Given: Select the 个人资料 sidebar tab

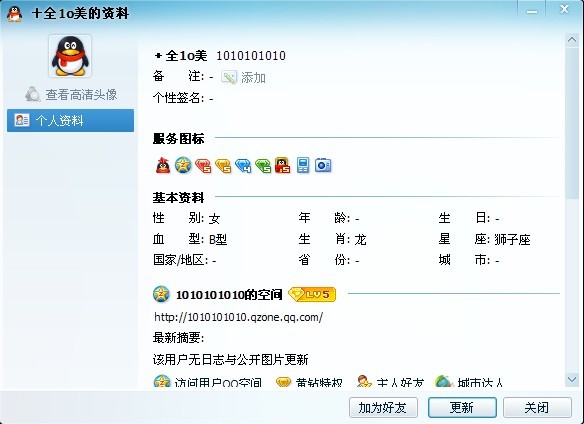Looking at the screenshot, I should click(70, 120).
